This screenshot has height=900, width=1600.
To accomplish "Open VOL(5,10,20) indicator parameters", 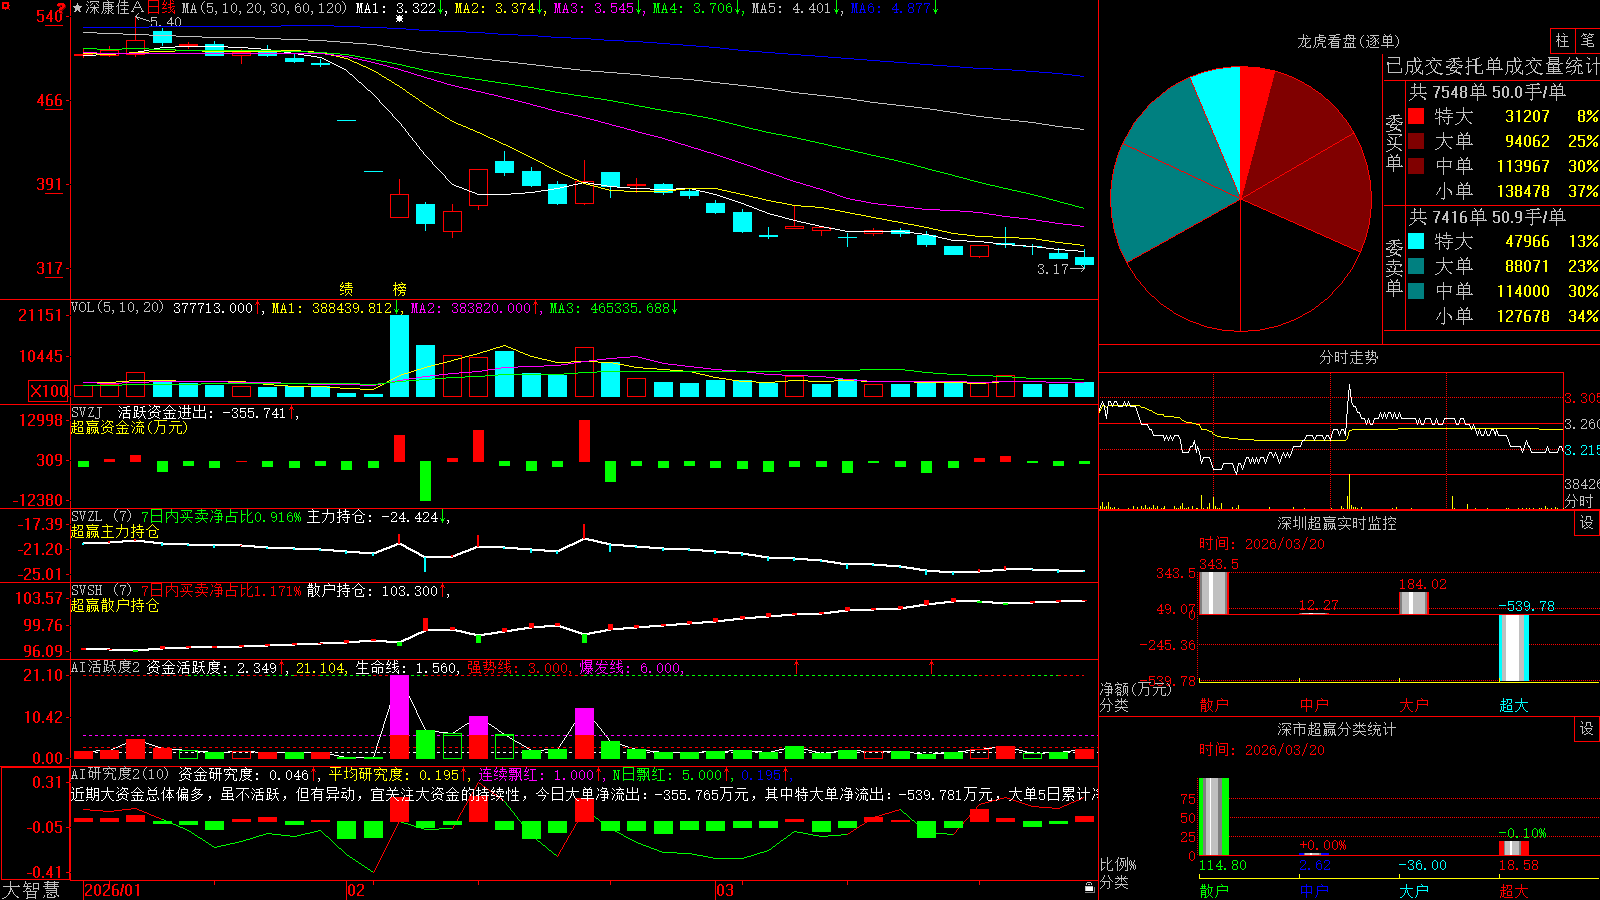I will [x=117, y=308].
